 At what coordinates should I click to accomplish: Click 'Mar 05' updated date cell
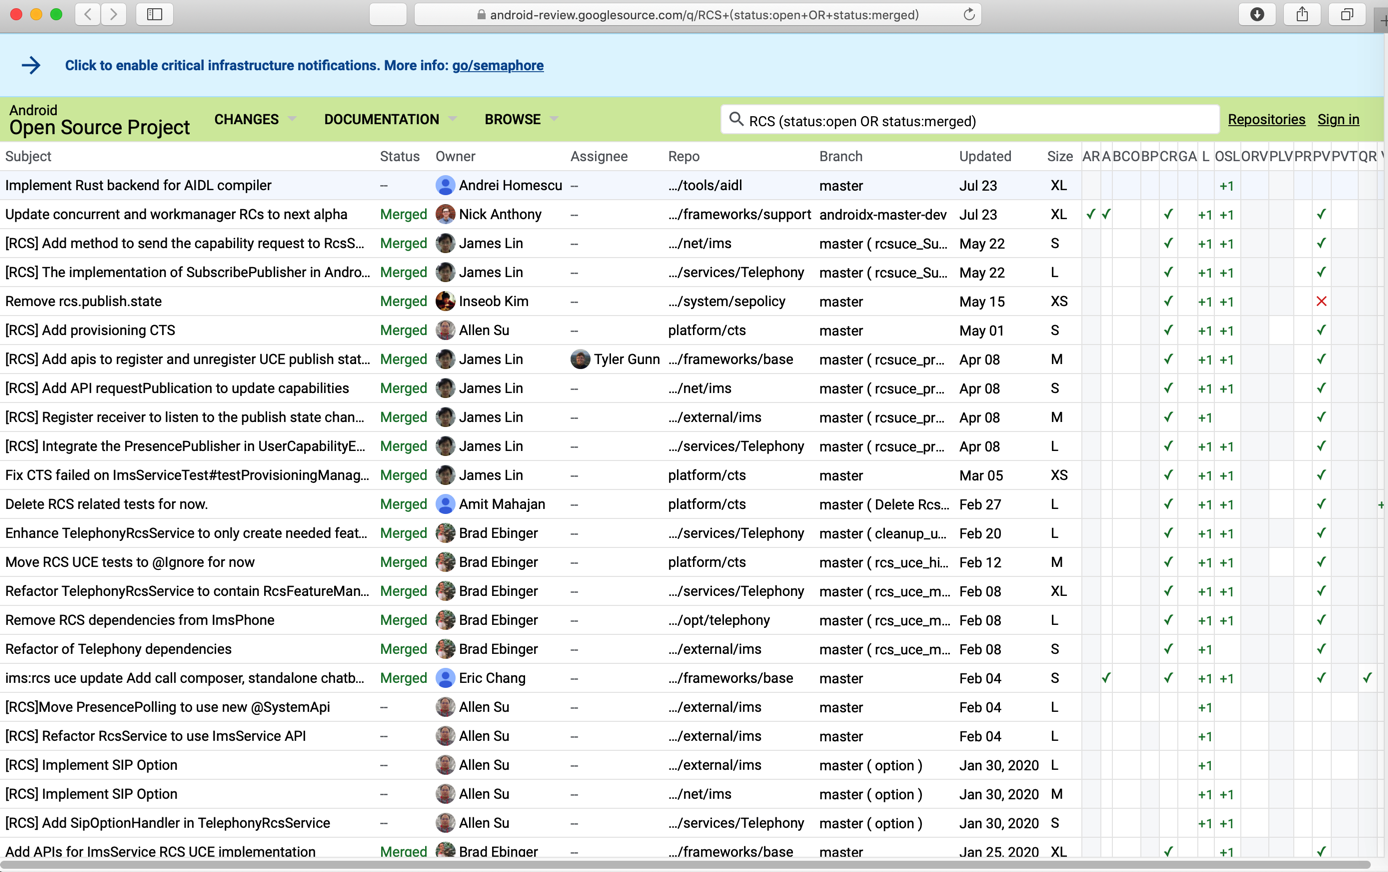[981, 475]
